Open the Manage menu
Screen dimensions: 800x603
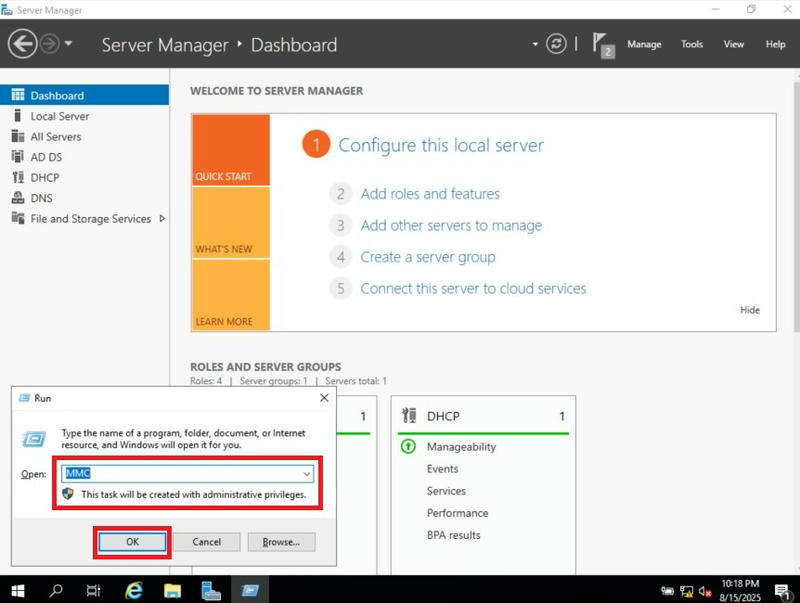[644, 44]
